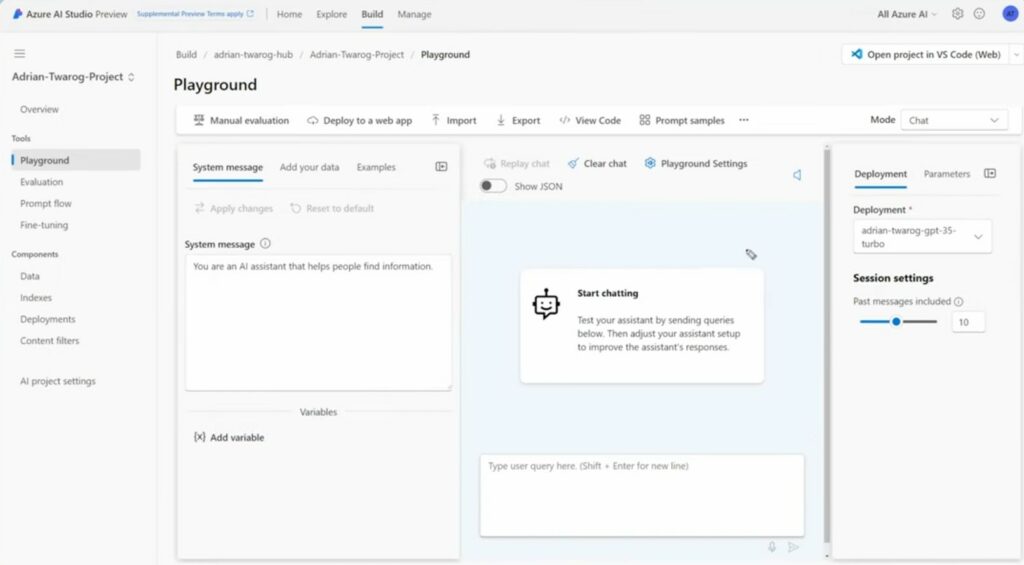Click the speaker icon in chat panel
1024x565 pixels.
pyautogui.click(x=797, y=175)
